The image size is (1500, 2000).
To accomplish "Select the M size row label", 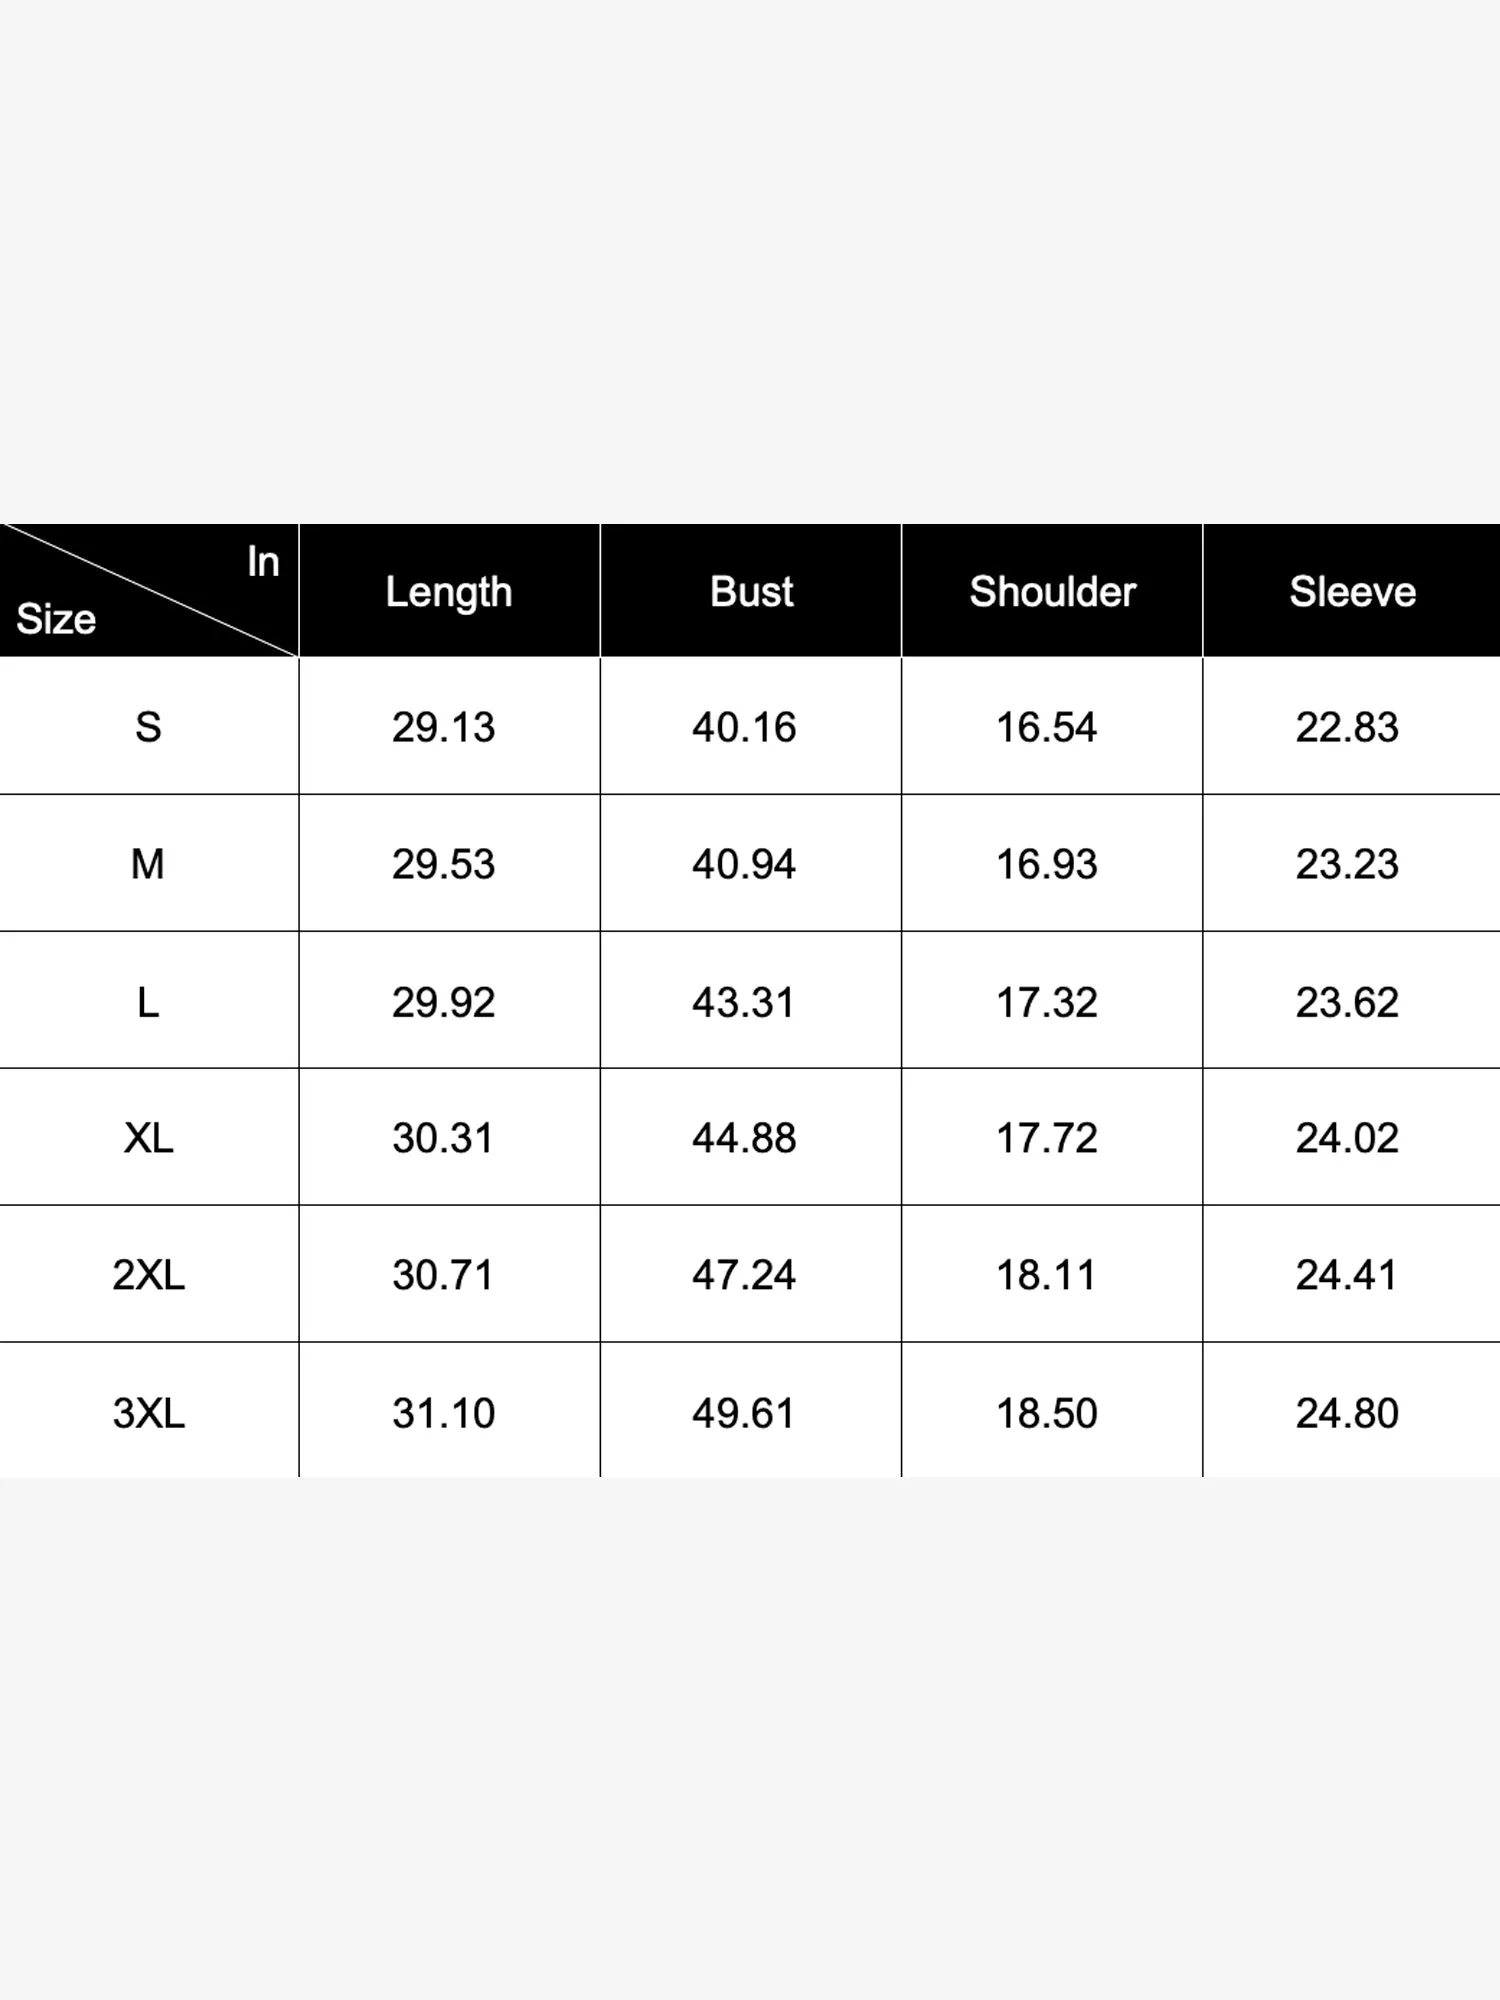I will point(148,864).
